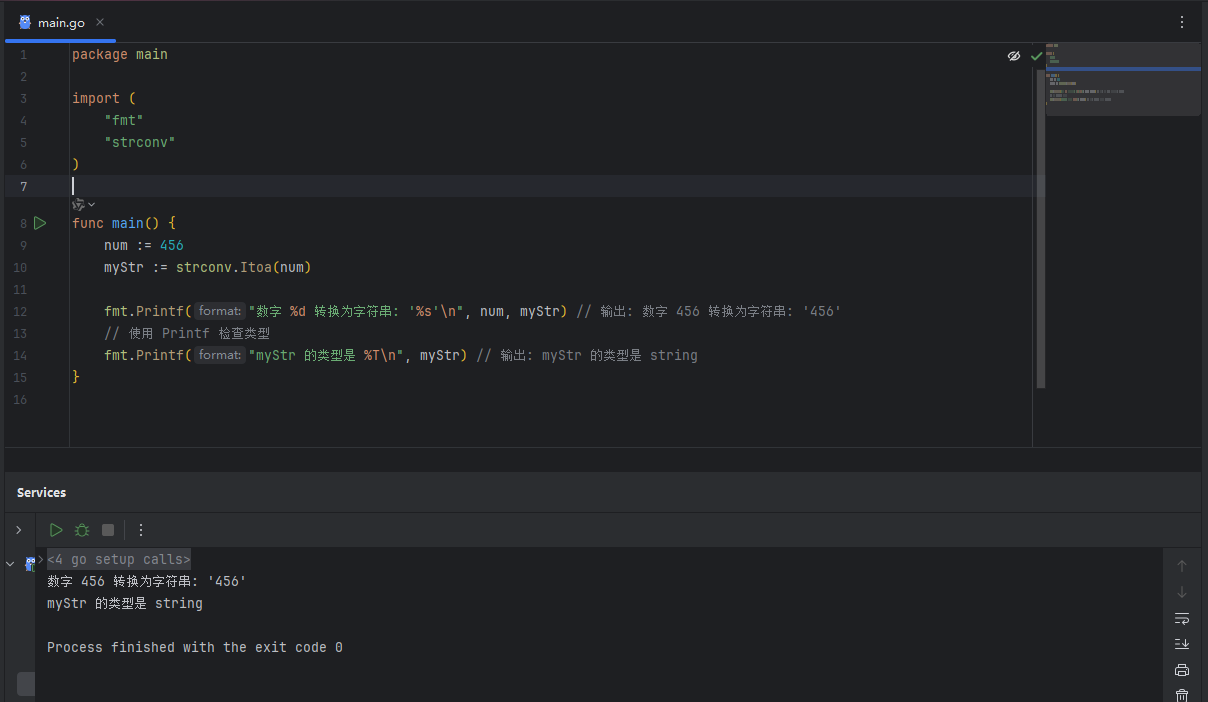
Task: Run main function from the gutter arrow
Action: (40, 223)
